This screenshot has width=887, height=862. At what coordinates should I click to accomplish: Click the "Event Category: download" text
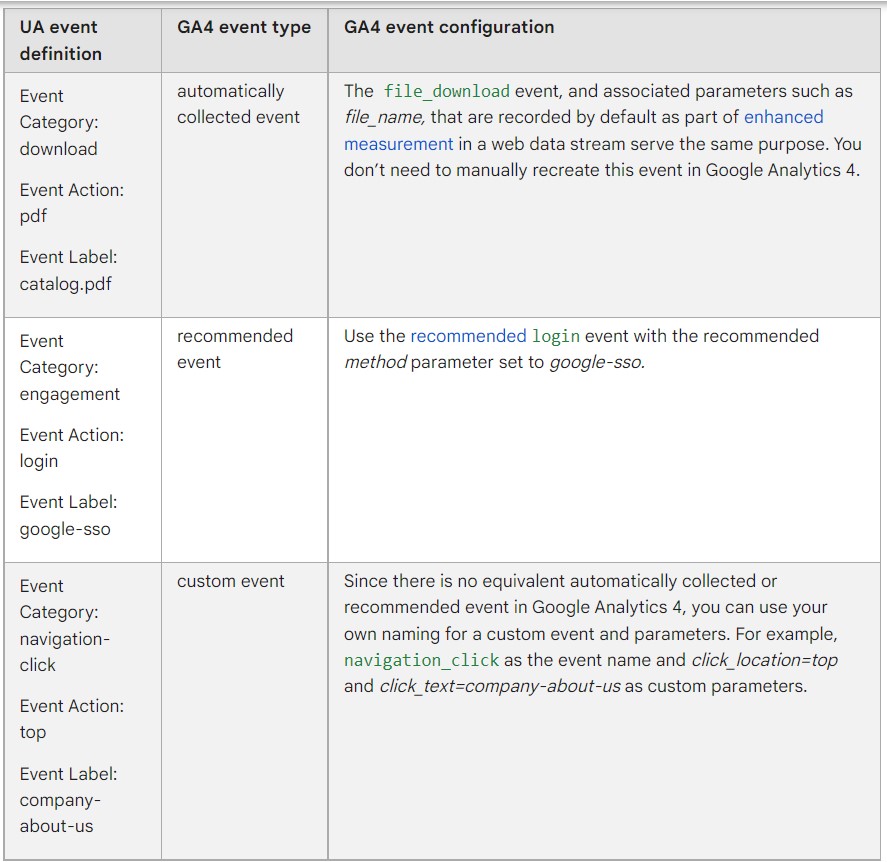click(59, 122)
